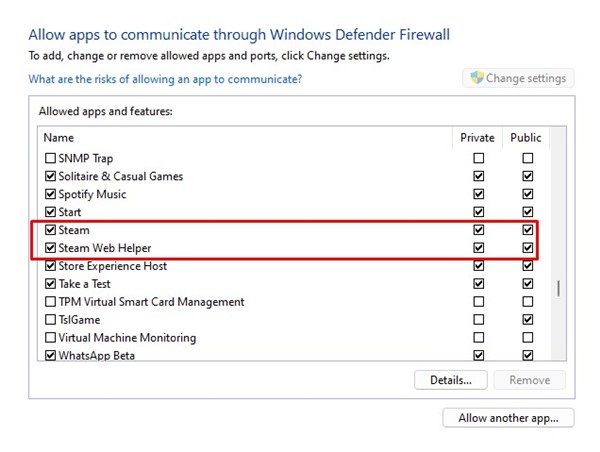The height and width of the screenshot is (452, 600).
Task: Toggle Private checkbox for Steam Web Helper
Action: pyautogui.click(x=479, y=248)
